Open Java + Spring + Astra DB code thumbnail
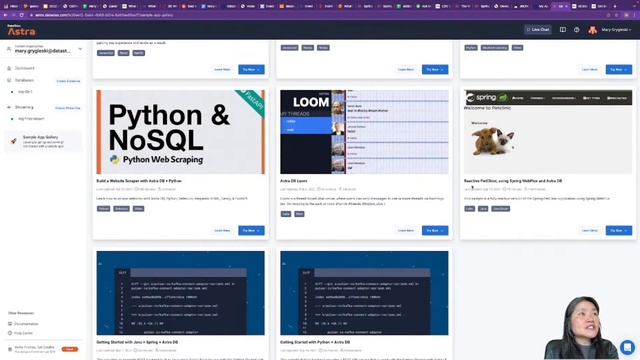 (x=180, y=293)
